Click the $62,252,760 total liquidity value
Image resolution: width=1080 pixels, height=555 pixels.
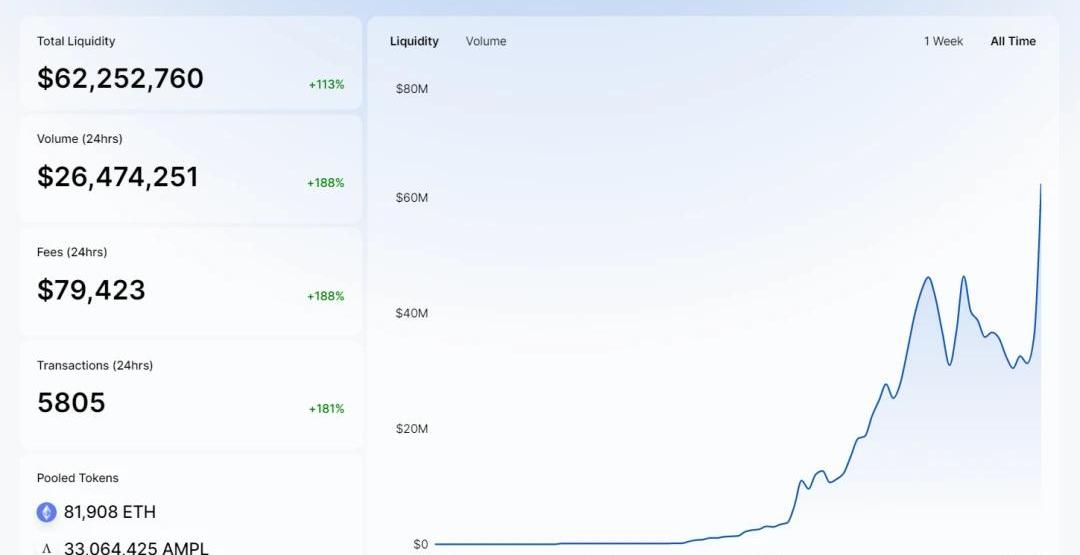coord(120,78)
